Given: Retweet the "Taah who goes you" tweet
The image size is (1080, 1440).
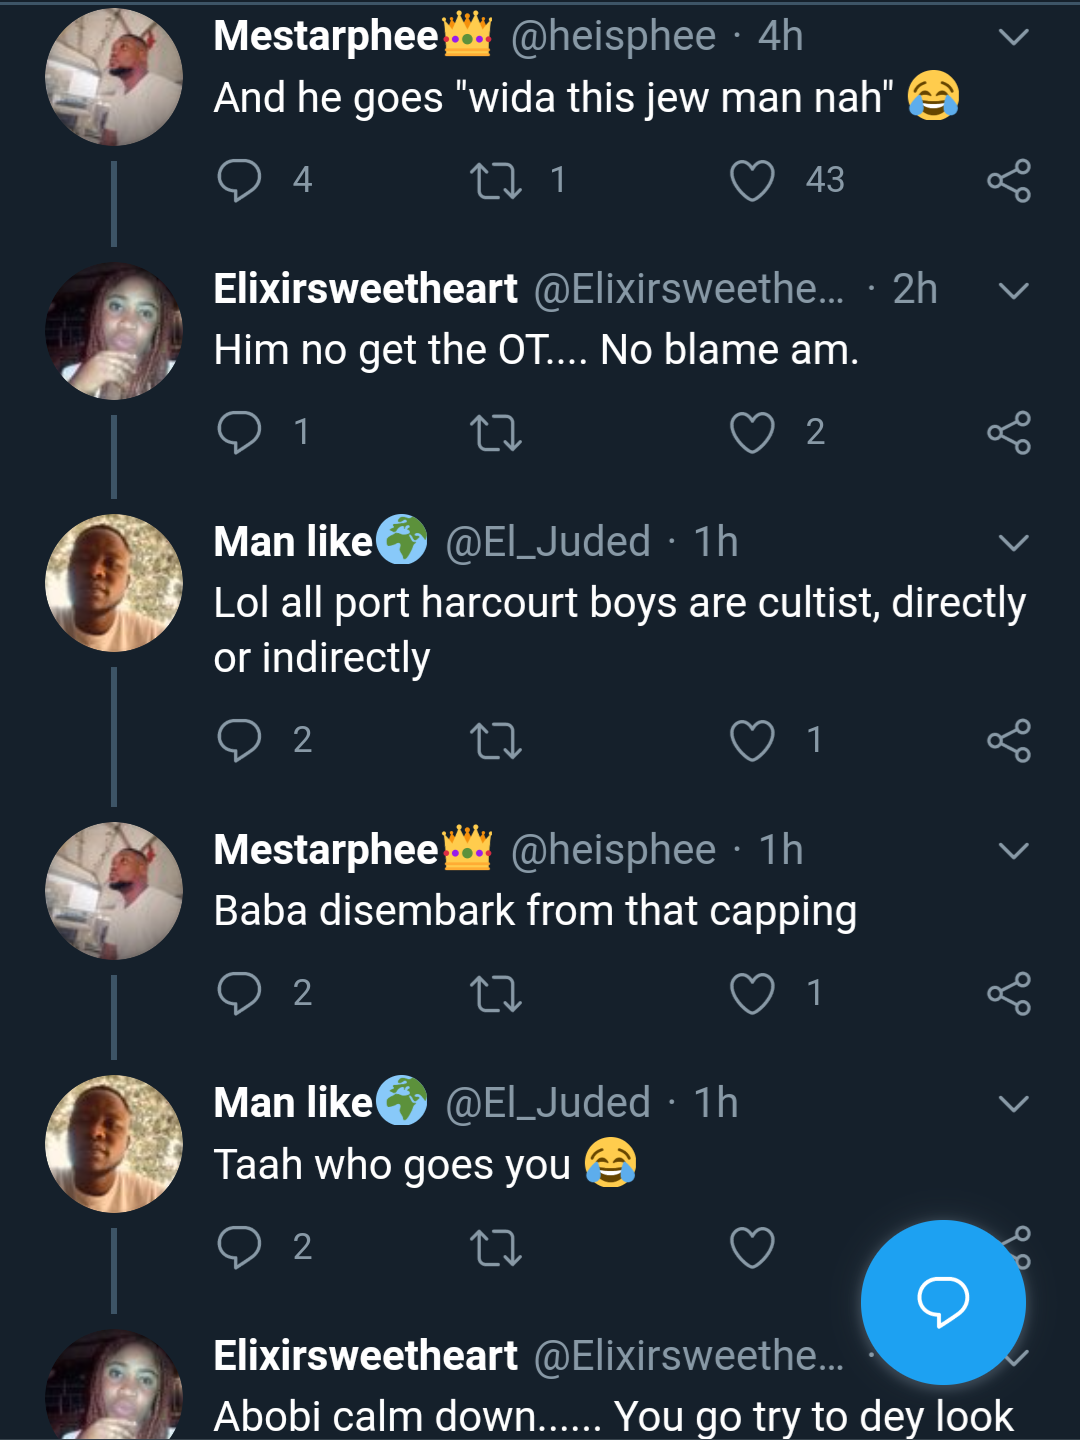Looking at the screenshot, I should pos(496,1247).
